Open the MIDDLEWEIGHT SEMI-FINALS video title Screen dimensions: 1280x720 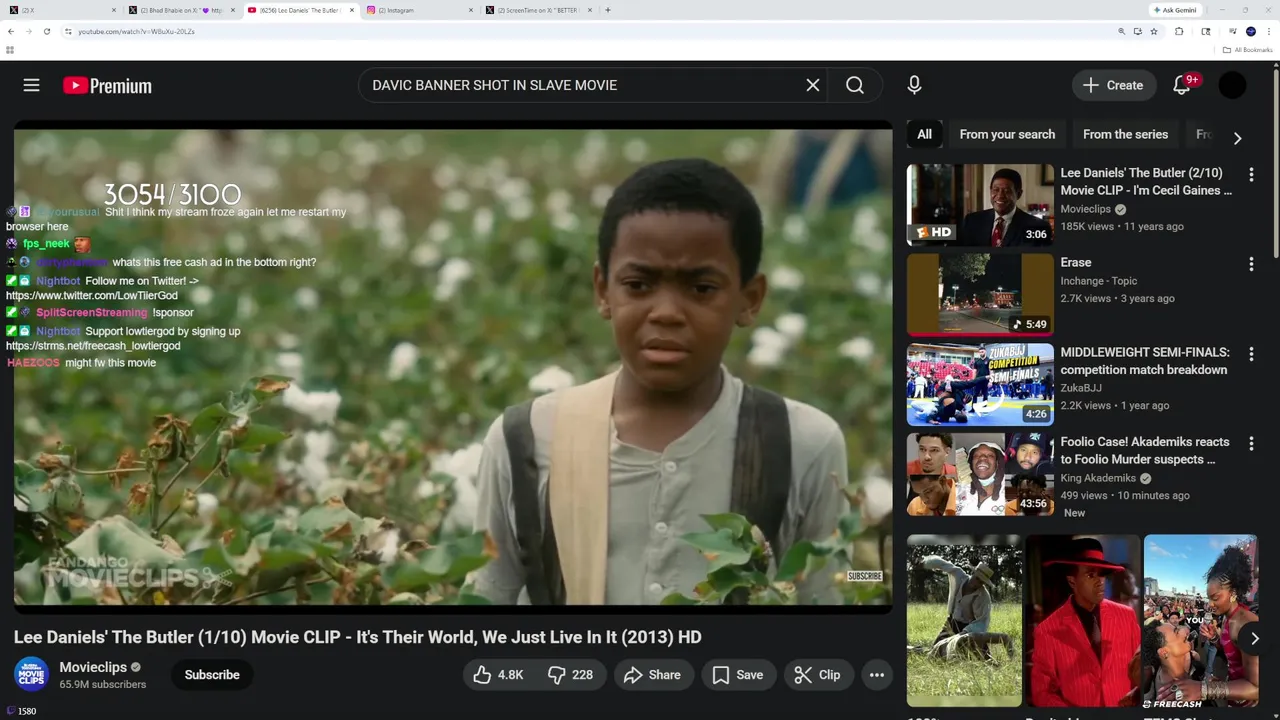[x=1145, y=361]
